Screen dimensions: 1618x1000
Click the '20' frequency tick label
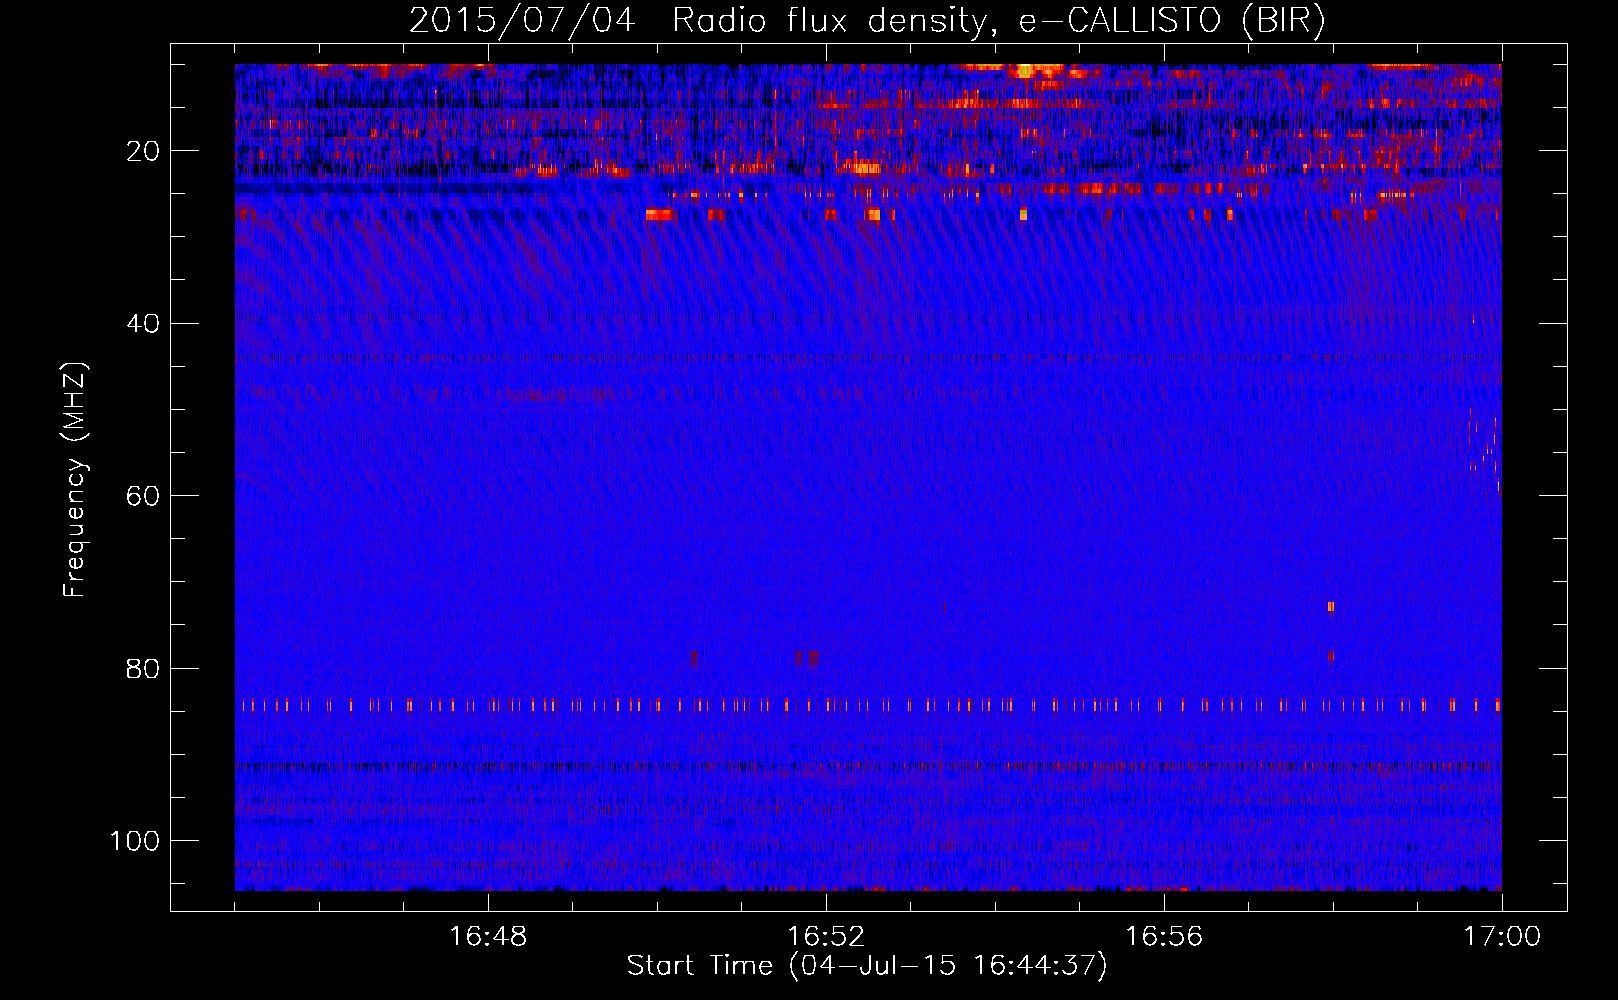tap(143, 151)
